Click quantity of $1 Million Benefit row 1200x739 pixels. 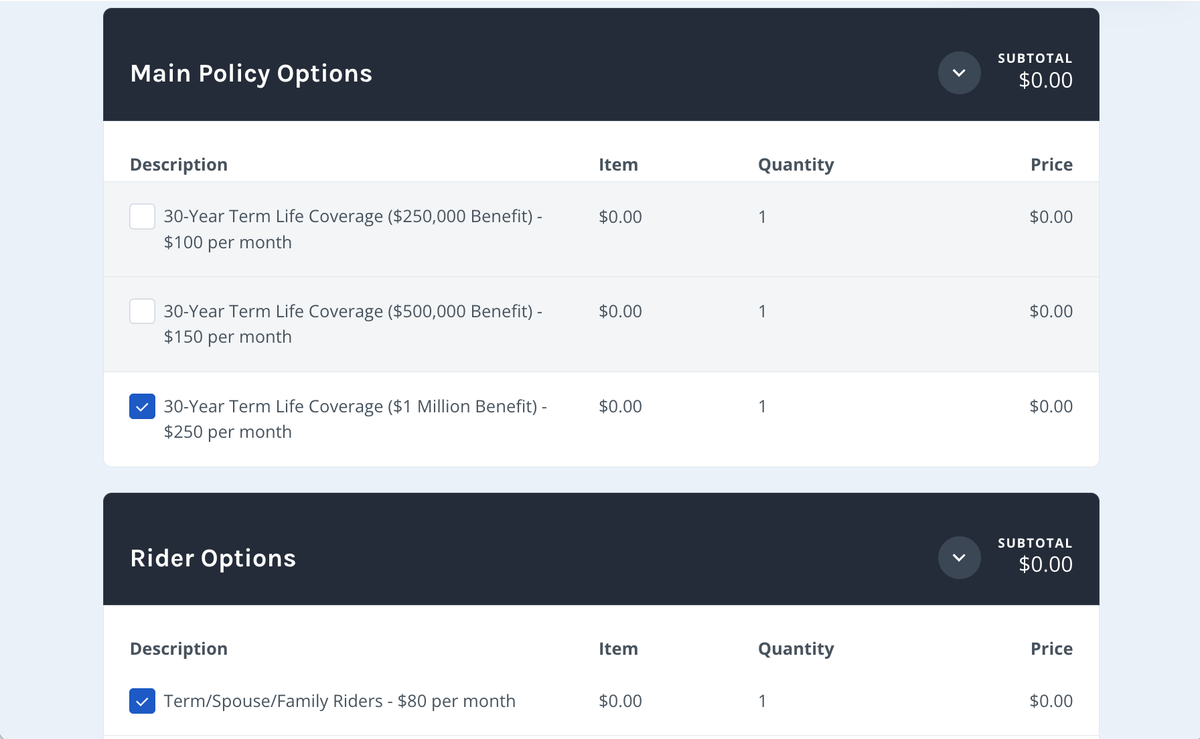click(762, 406)
